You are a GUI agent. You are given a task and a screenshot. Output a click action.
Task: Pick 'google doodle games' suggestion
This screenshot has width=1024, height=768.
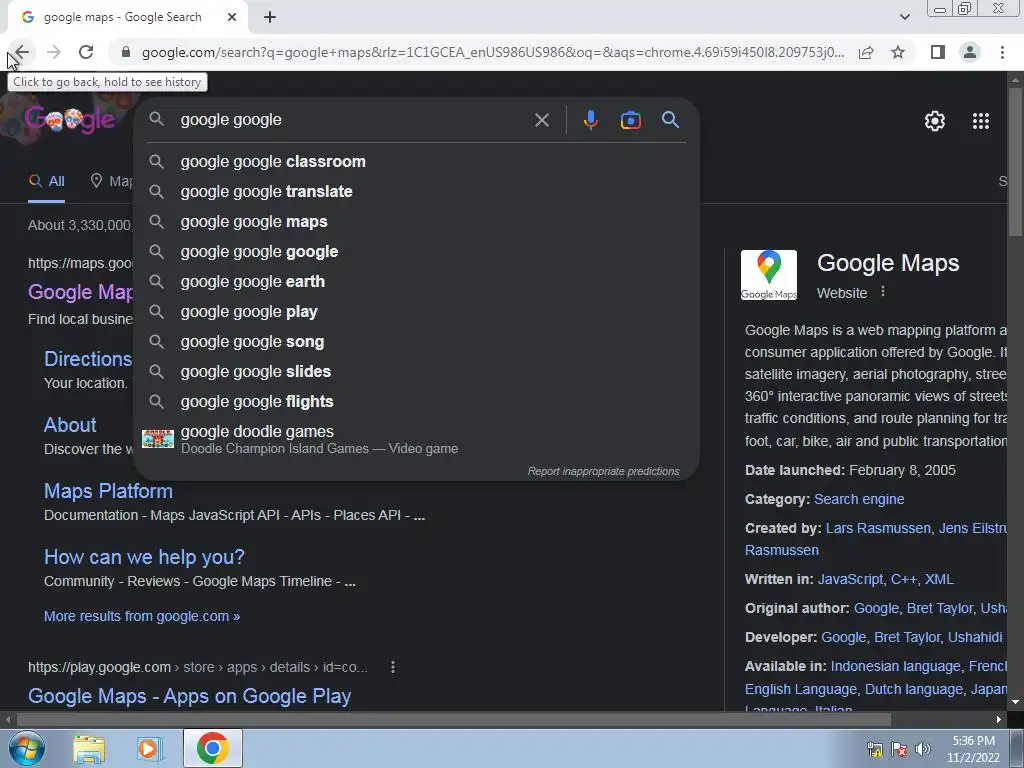[417, 439]
